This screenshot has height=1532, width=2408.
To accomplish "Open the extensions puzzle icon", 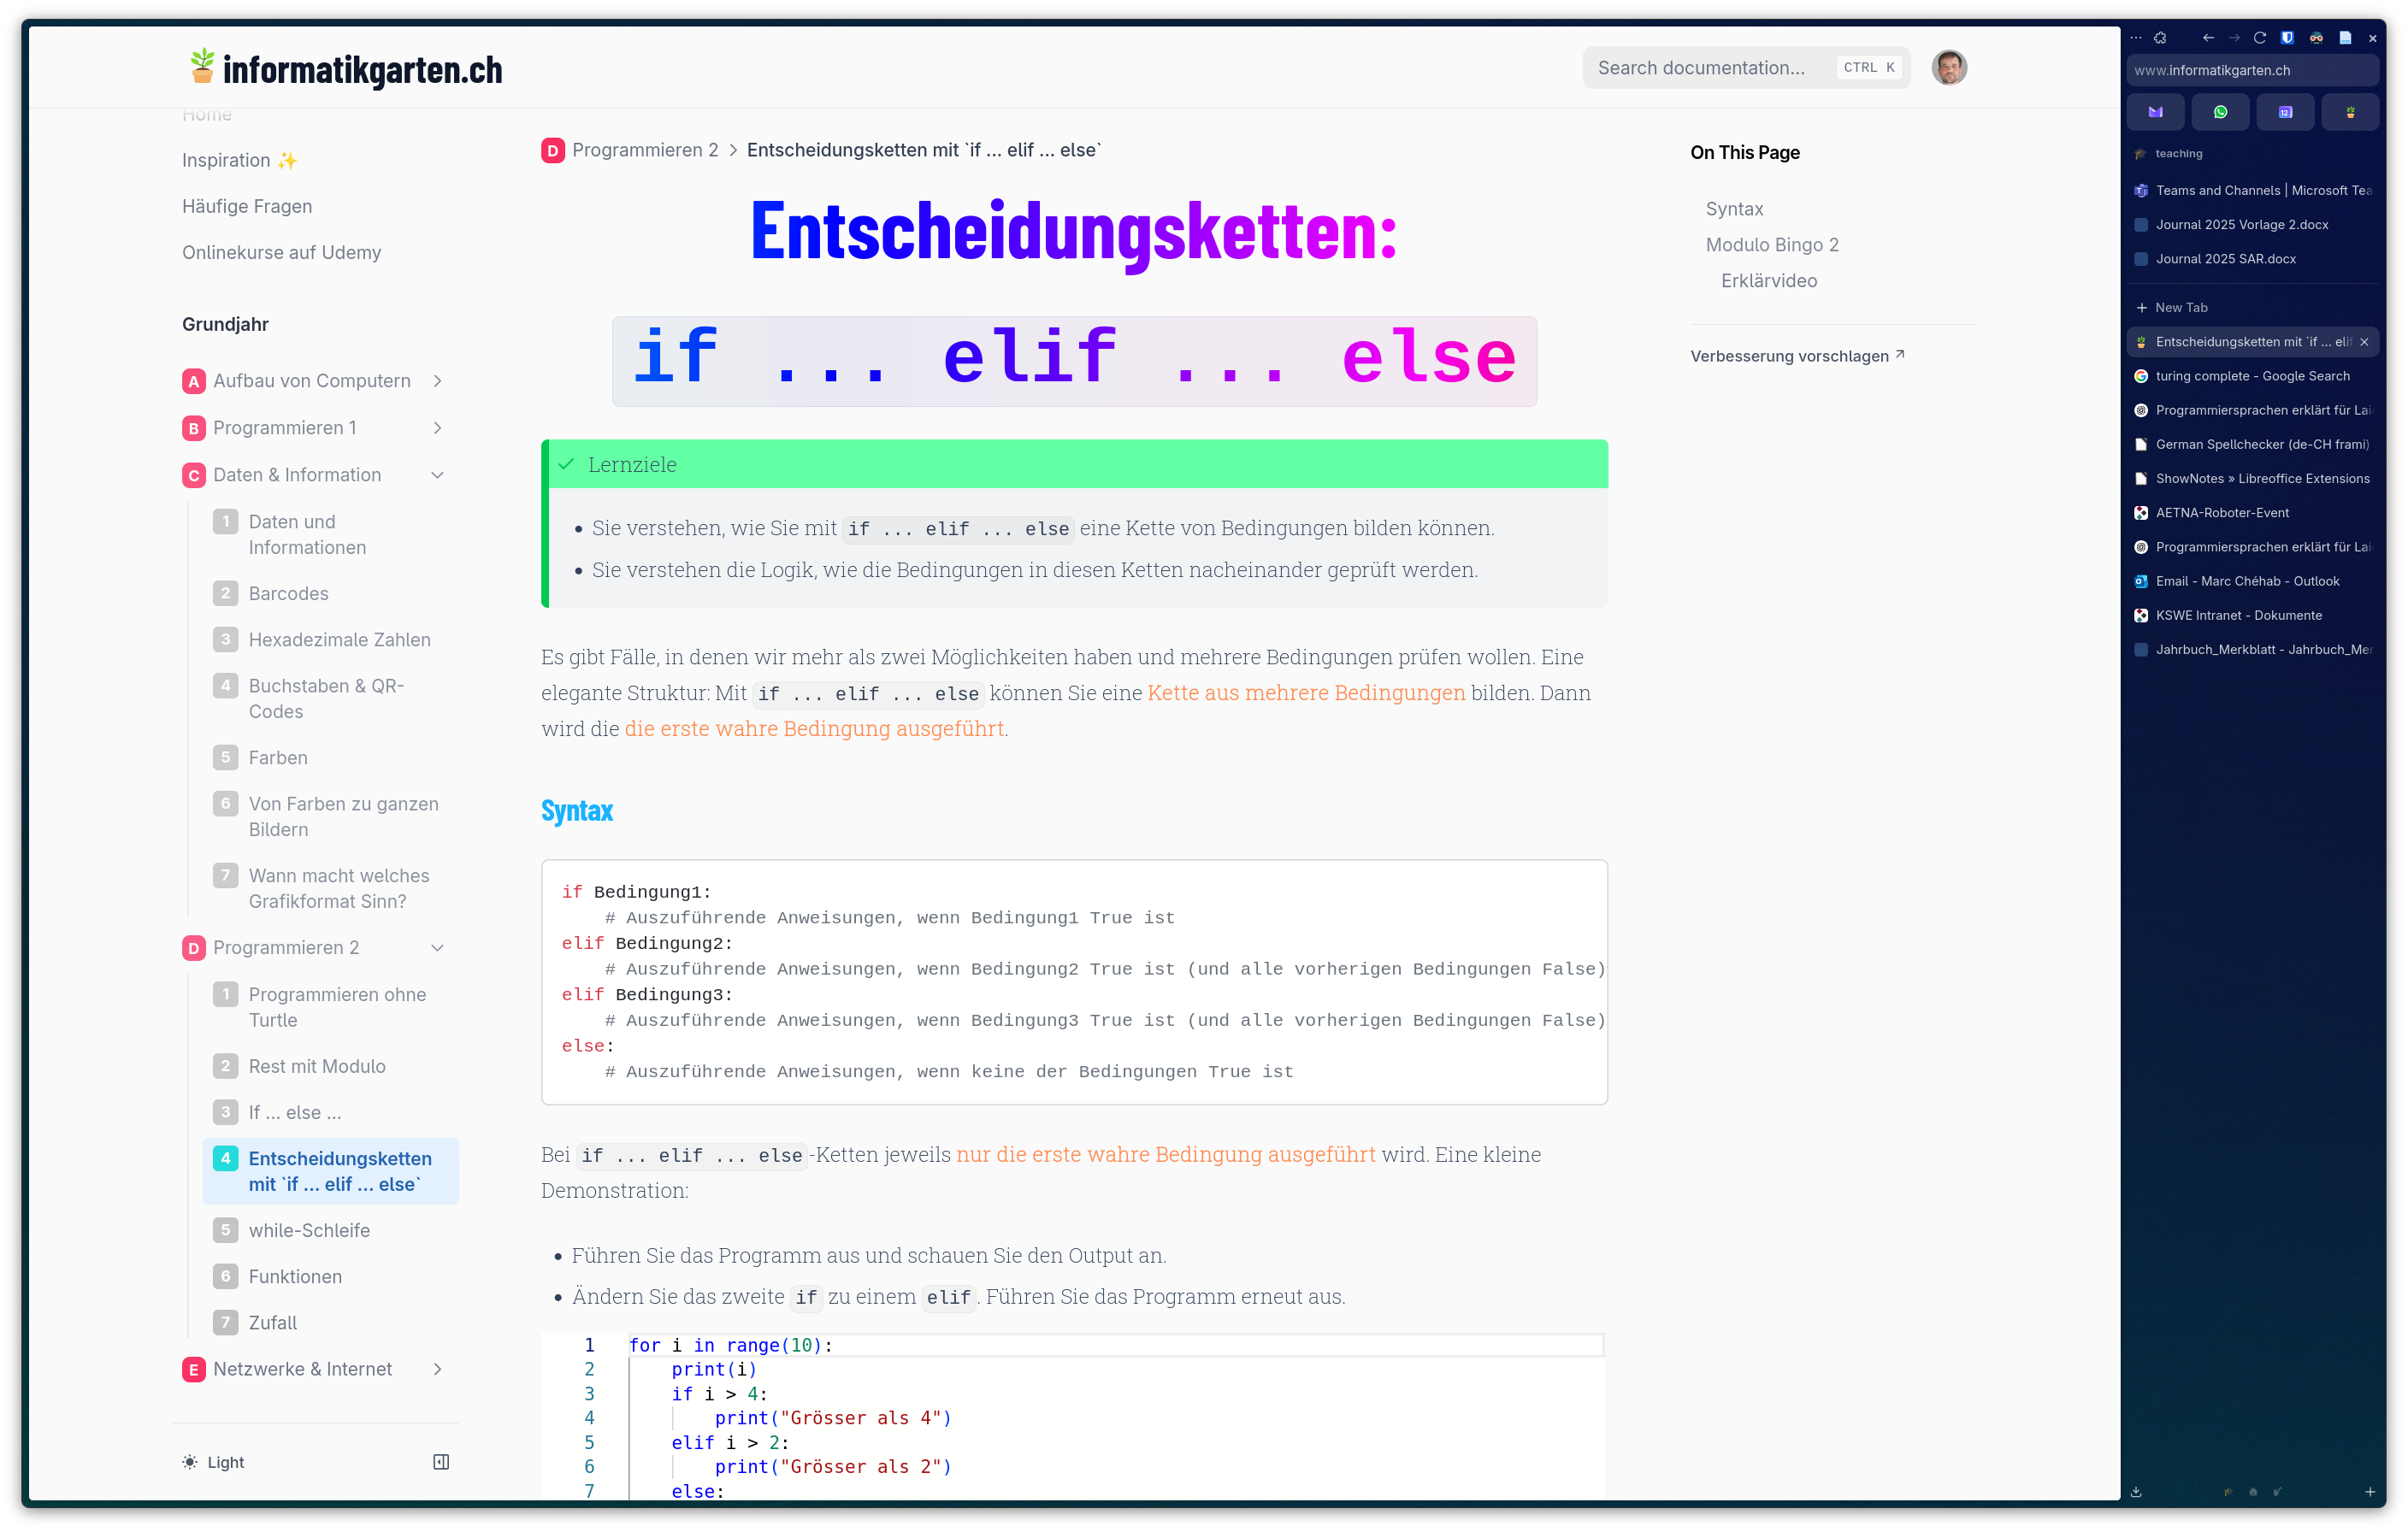I will [x=2160, y=38].
